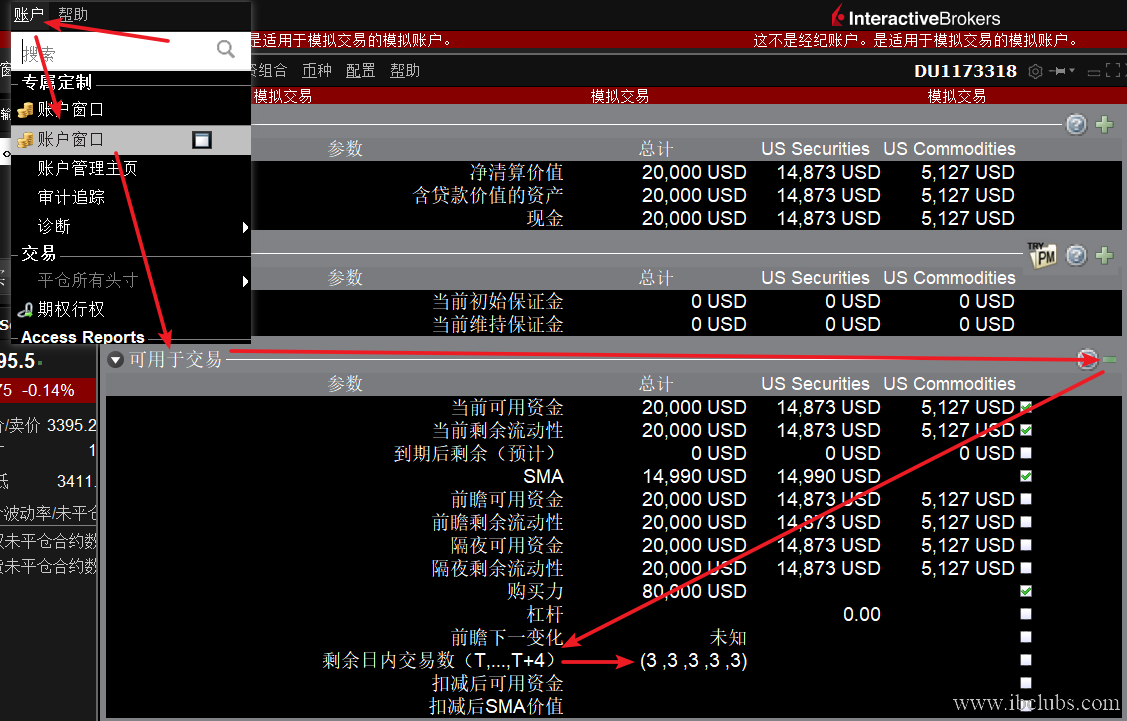Expand the 平仓所有头寸 submenu arrow
The height and width of the screenshot is (721, 1127).
245,281
